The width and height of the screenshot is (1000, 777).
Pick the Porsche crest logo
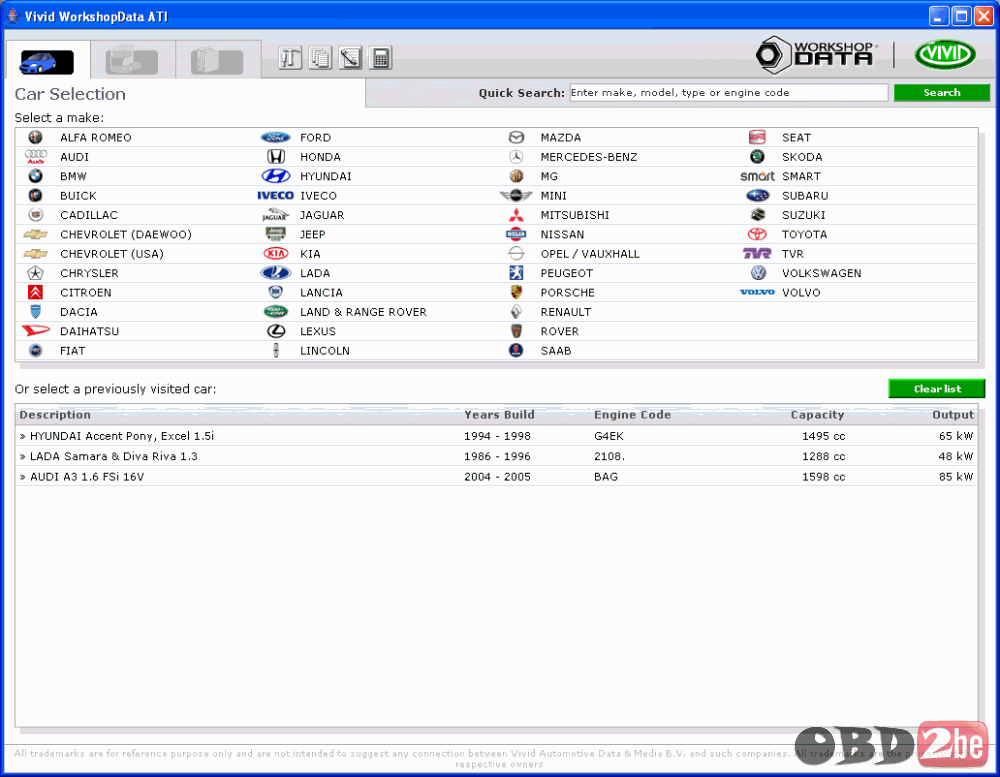516,292
